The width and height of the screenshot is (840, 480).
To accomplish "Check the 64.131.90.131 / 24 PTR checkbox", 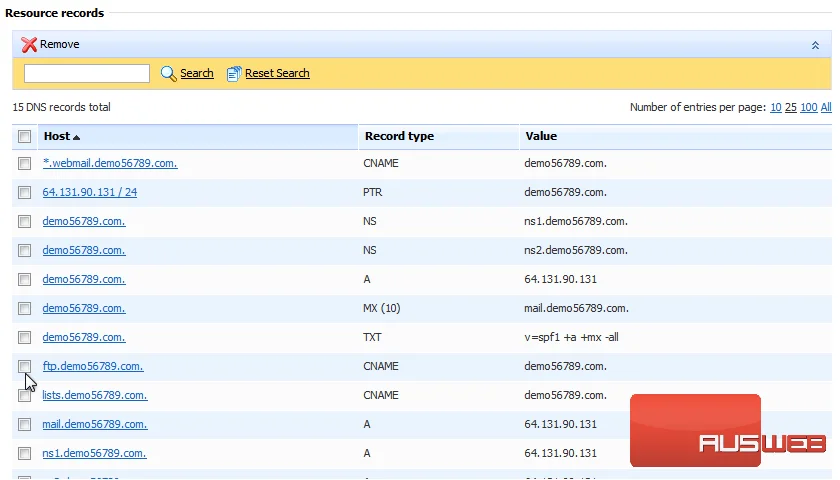I will (25, 192).
